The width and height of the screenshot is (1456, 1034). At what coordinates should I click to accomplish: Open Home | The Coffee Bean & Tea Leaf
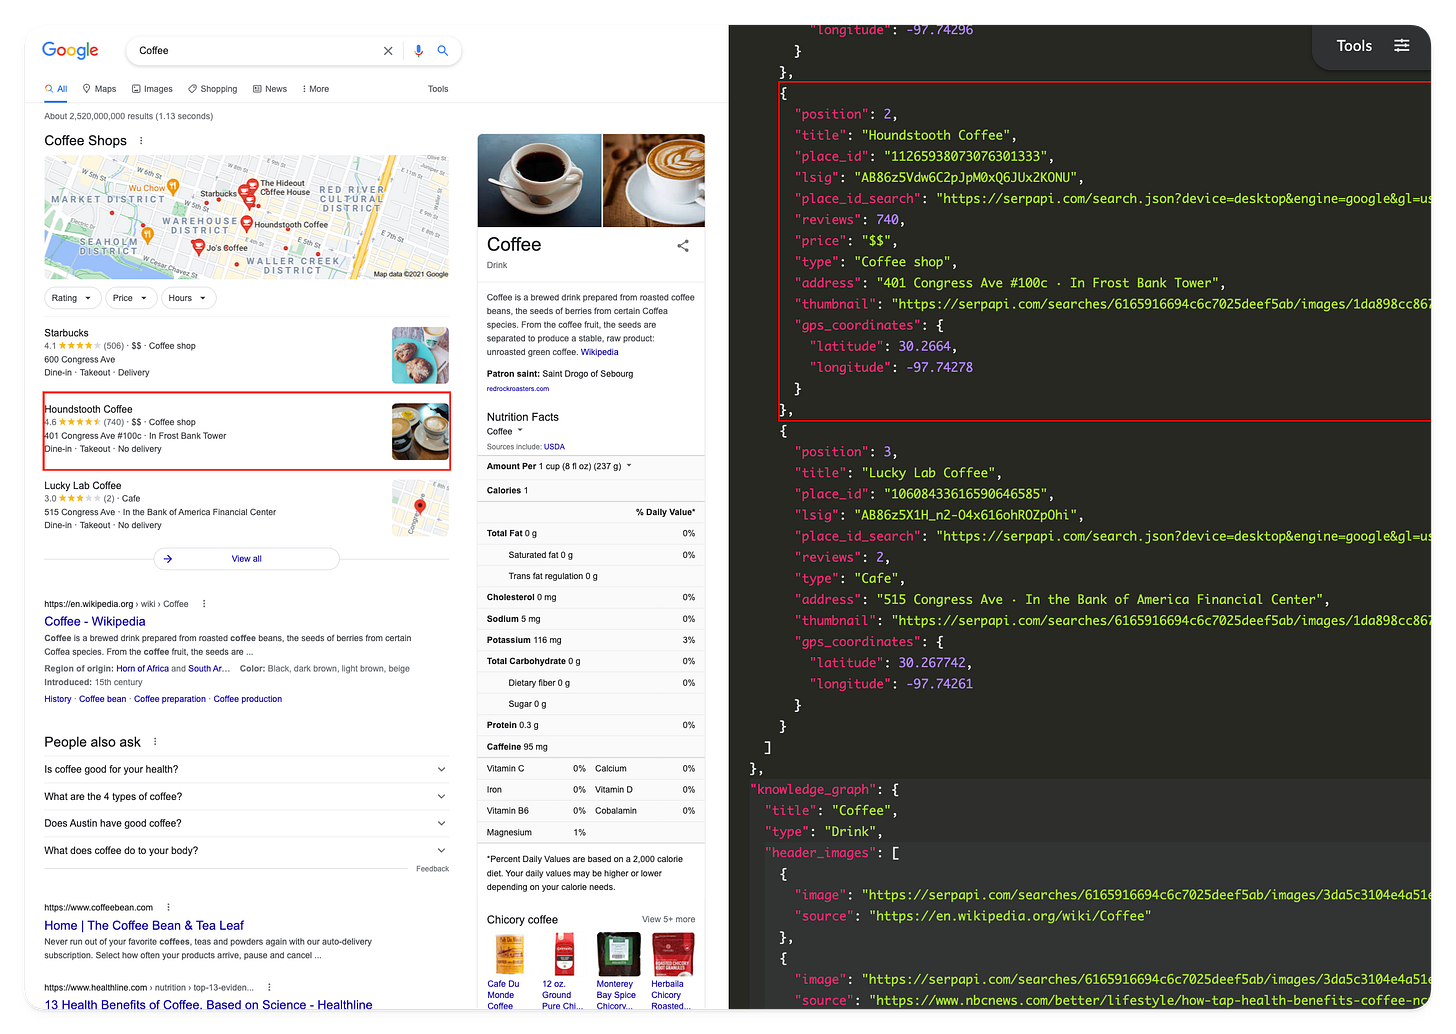(x=144, y=926)
